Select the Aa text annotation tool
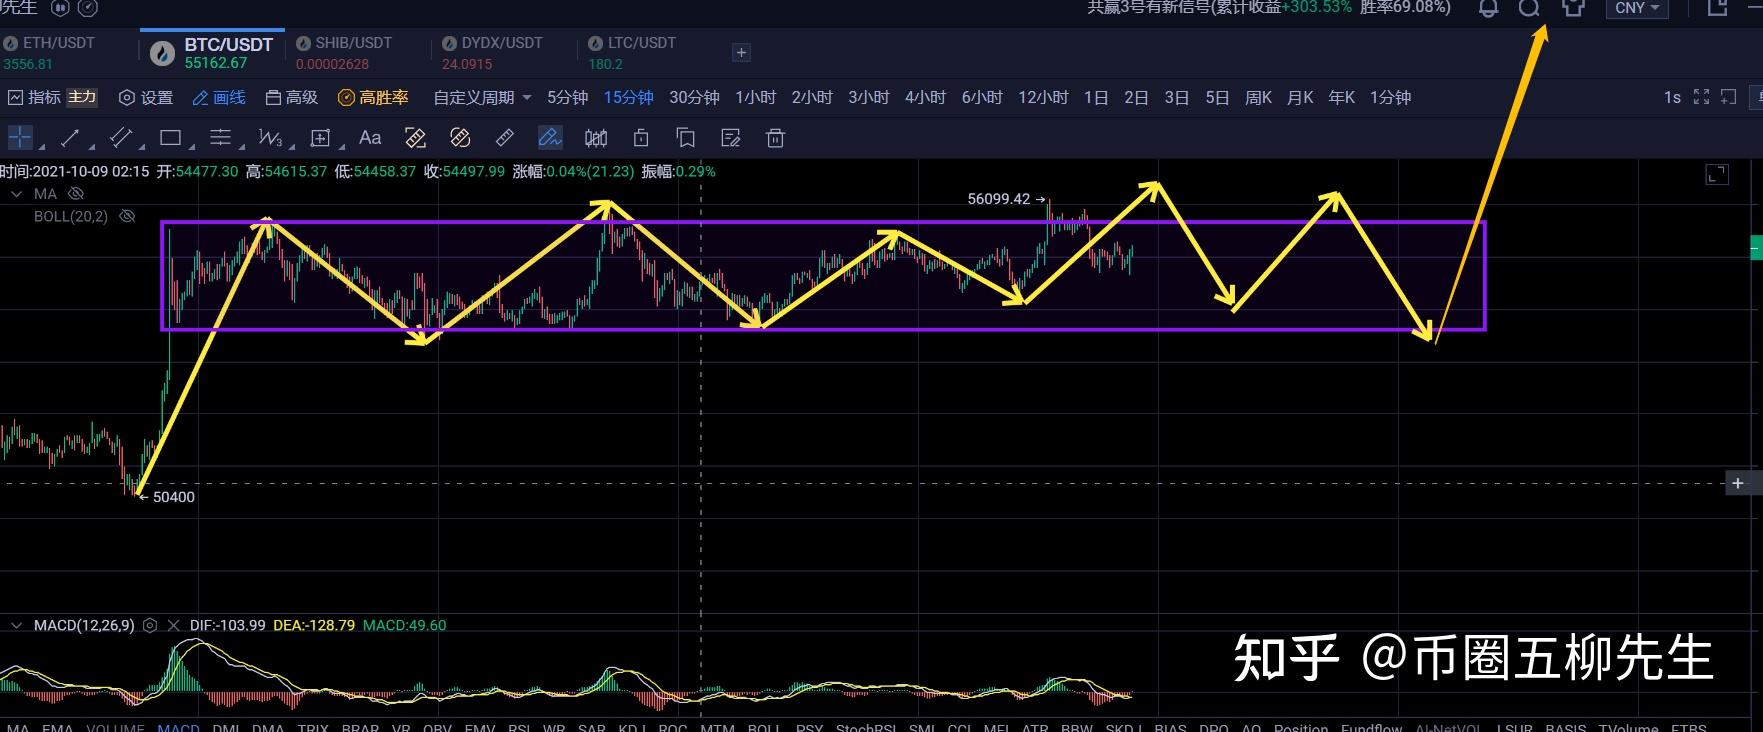The height and width of the screenshot is (732, 1763). (x=370, y=138)
